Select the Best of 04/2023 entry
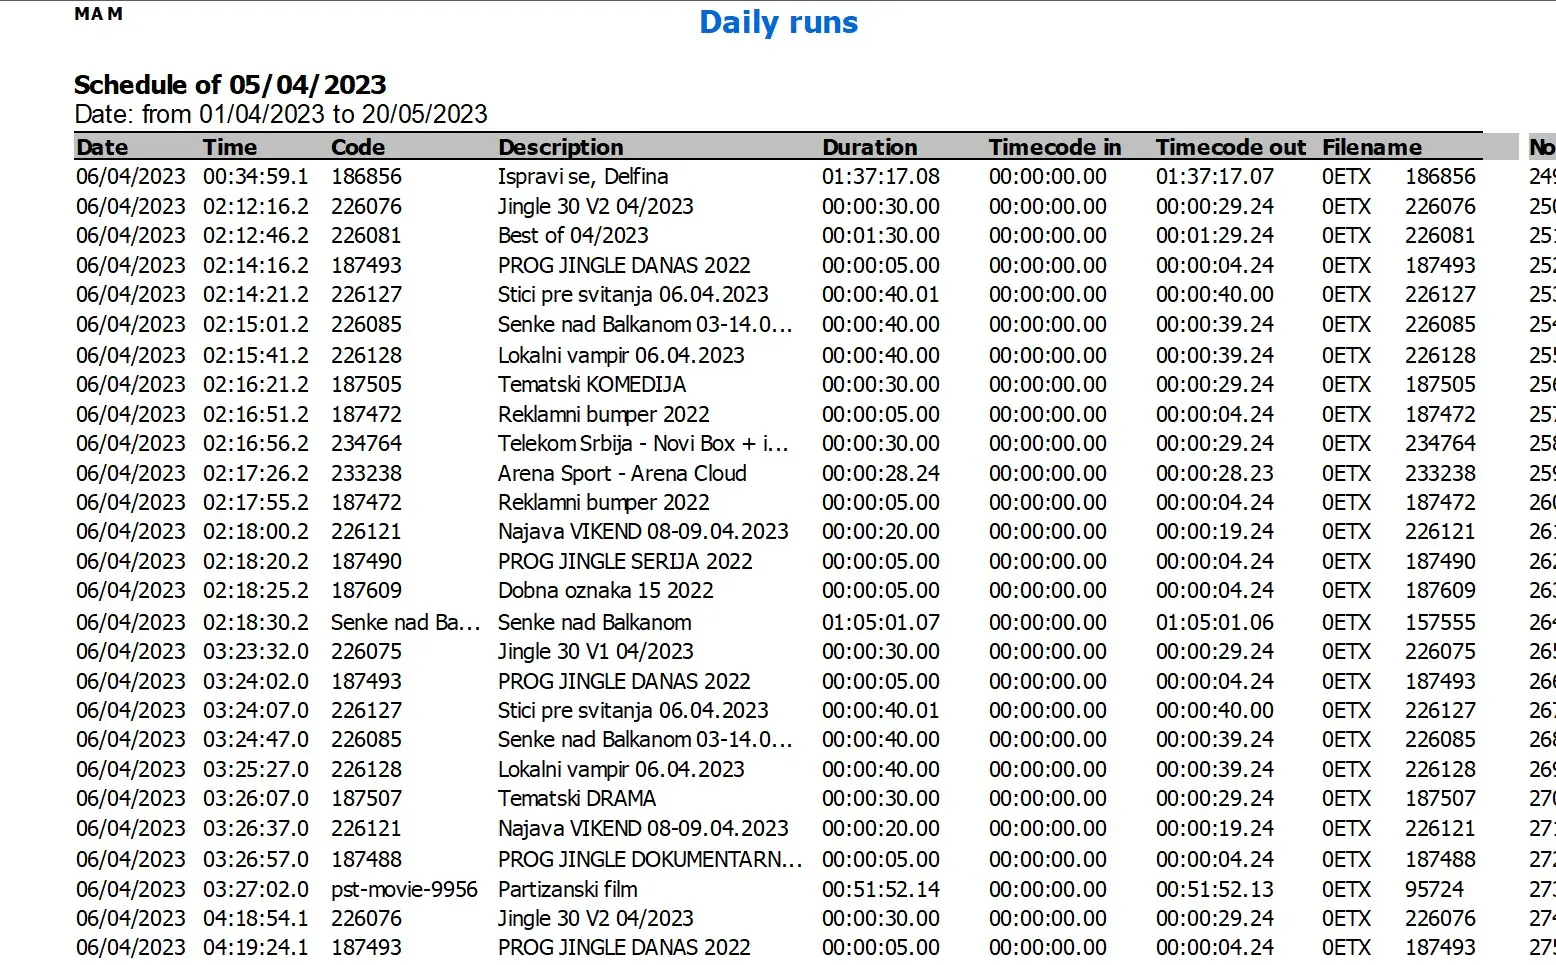The height and width of the screenshot is (965, 1556). [x=573, y=236]
